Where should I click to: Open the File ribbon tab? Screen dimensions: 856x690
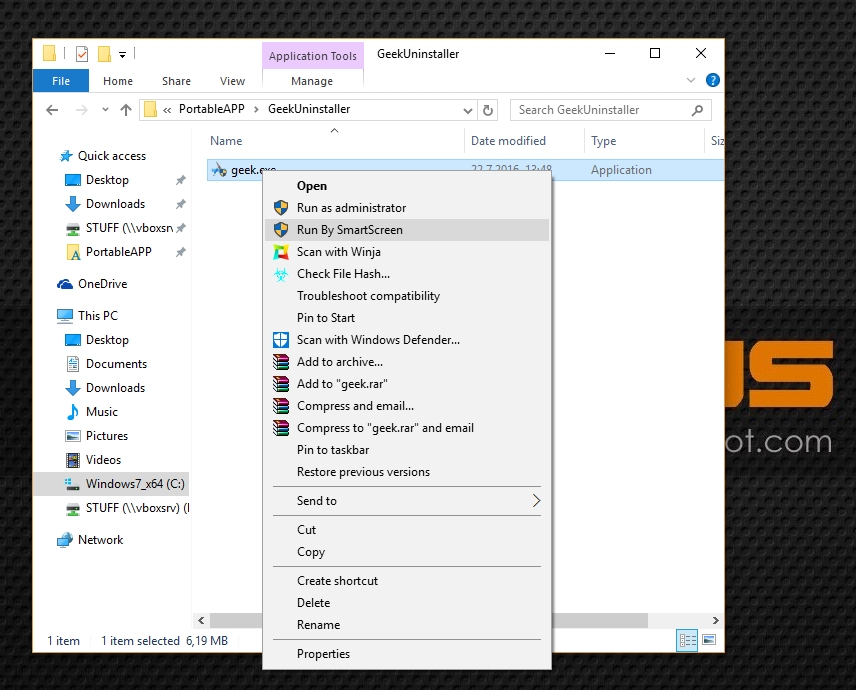[61, 81]
